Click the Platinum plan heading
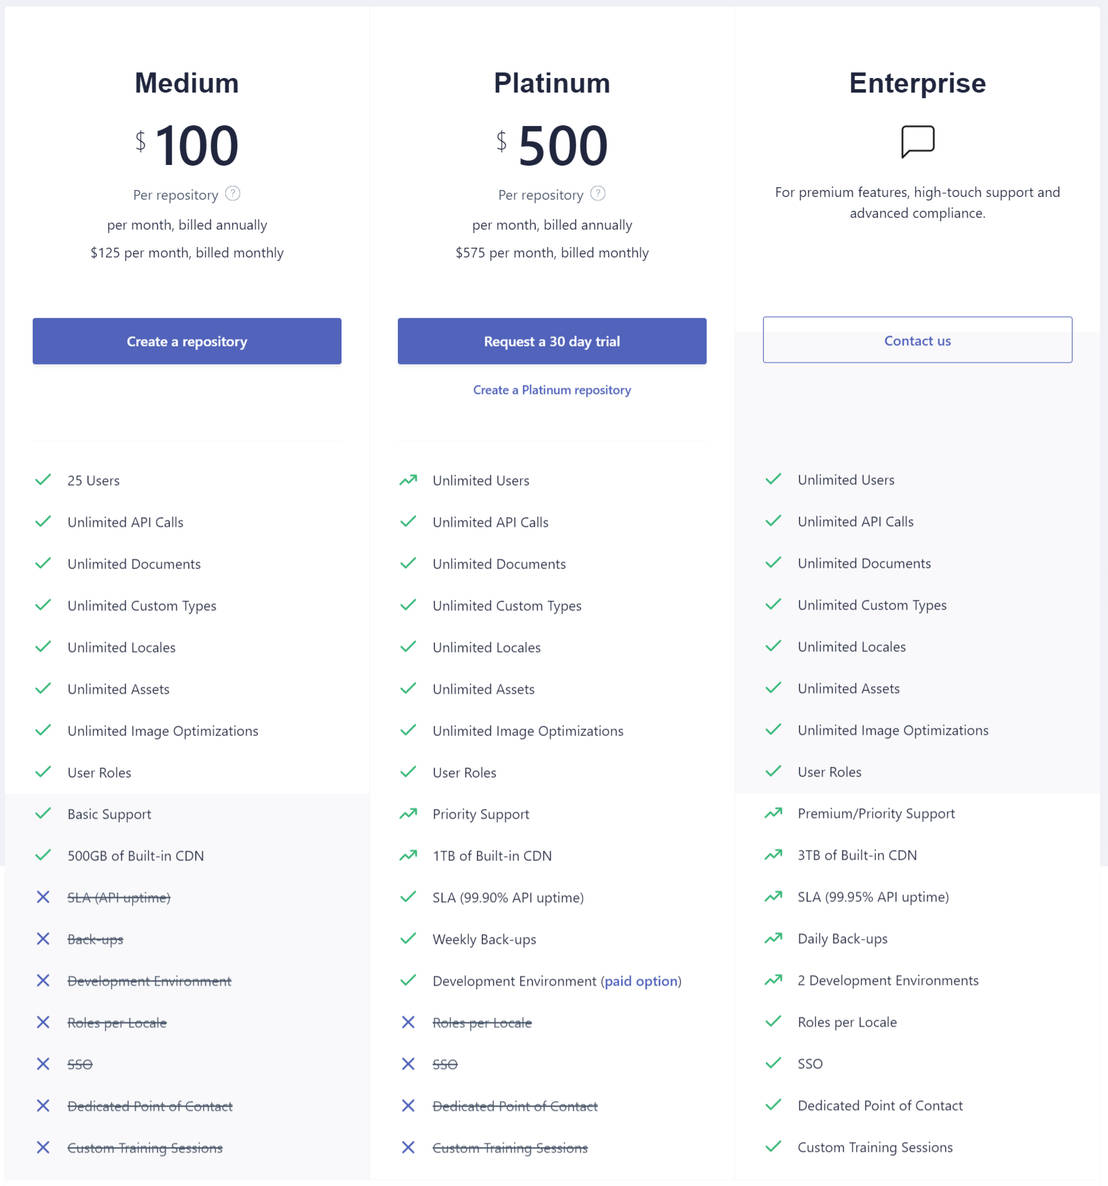 tap(552, 83)
